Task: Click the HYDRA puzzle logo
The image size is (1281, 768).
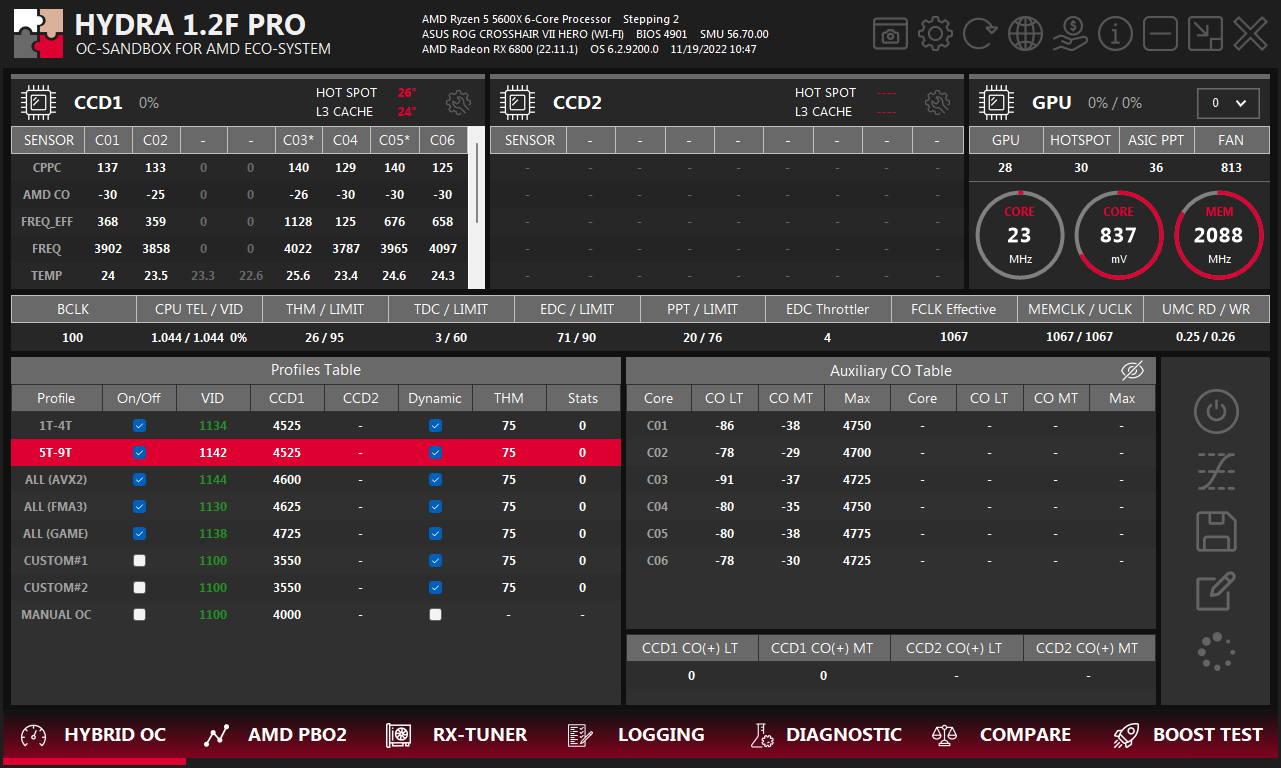Action: click(38, 34)
